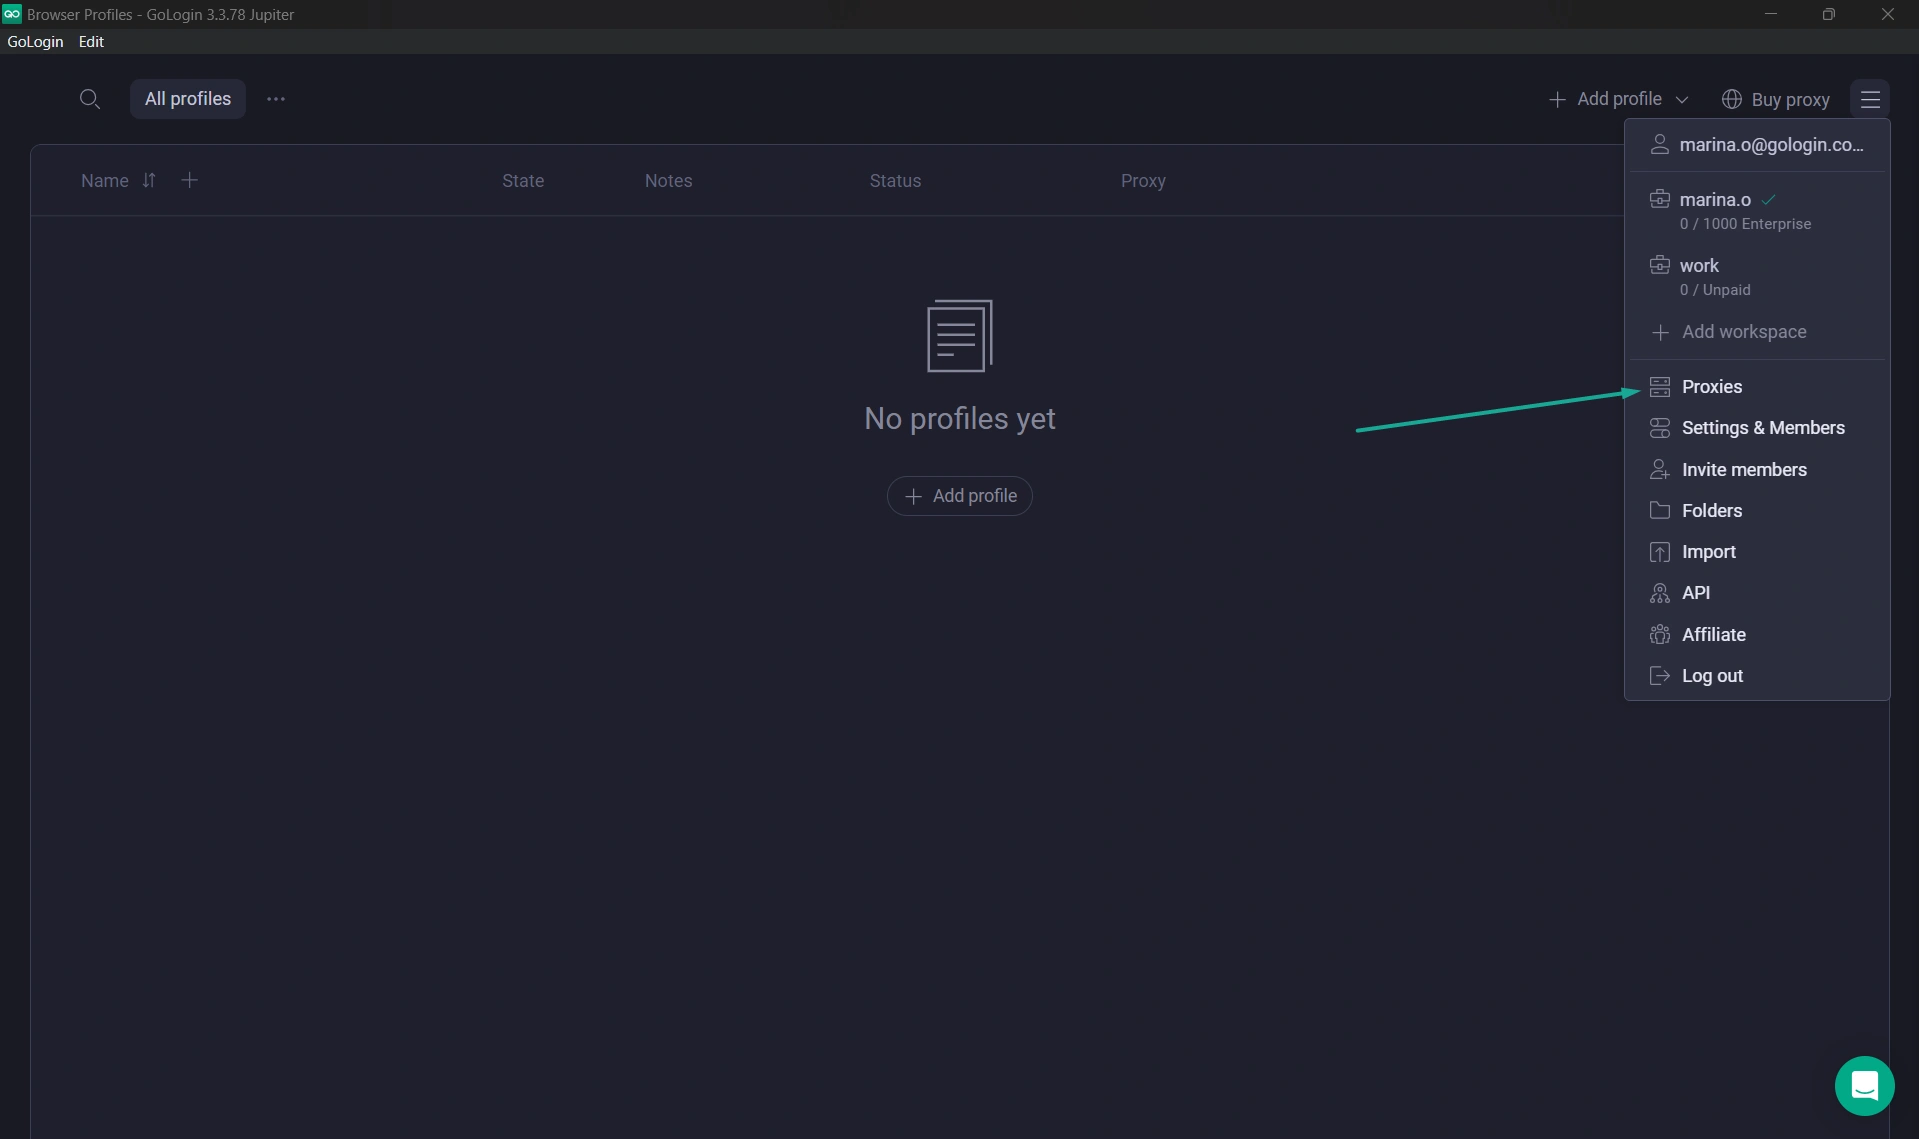
Task: Open the three-dots folder options
Action: (x=276, y=99)
